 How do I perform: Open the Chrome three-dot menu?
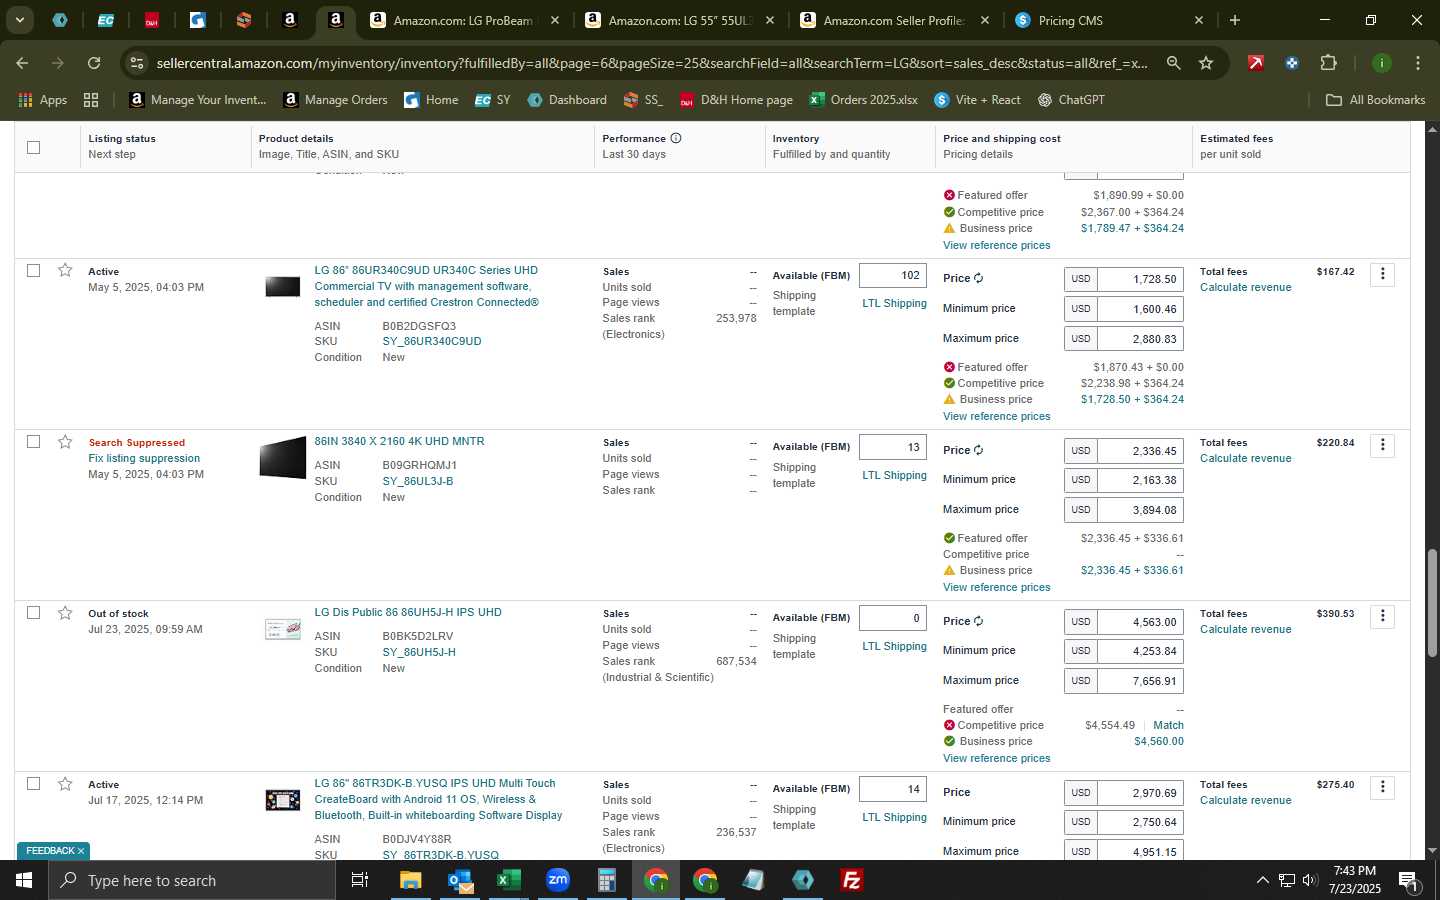click(x=1418, y=63)
